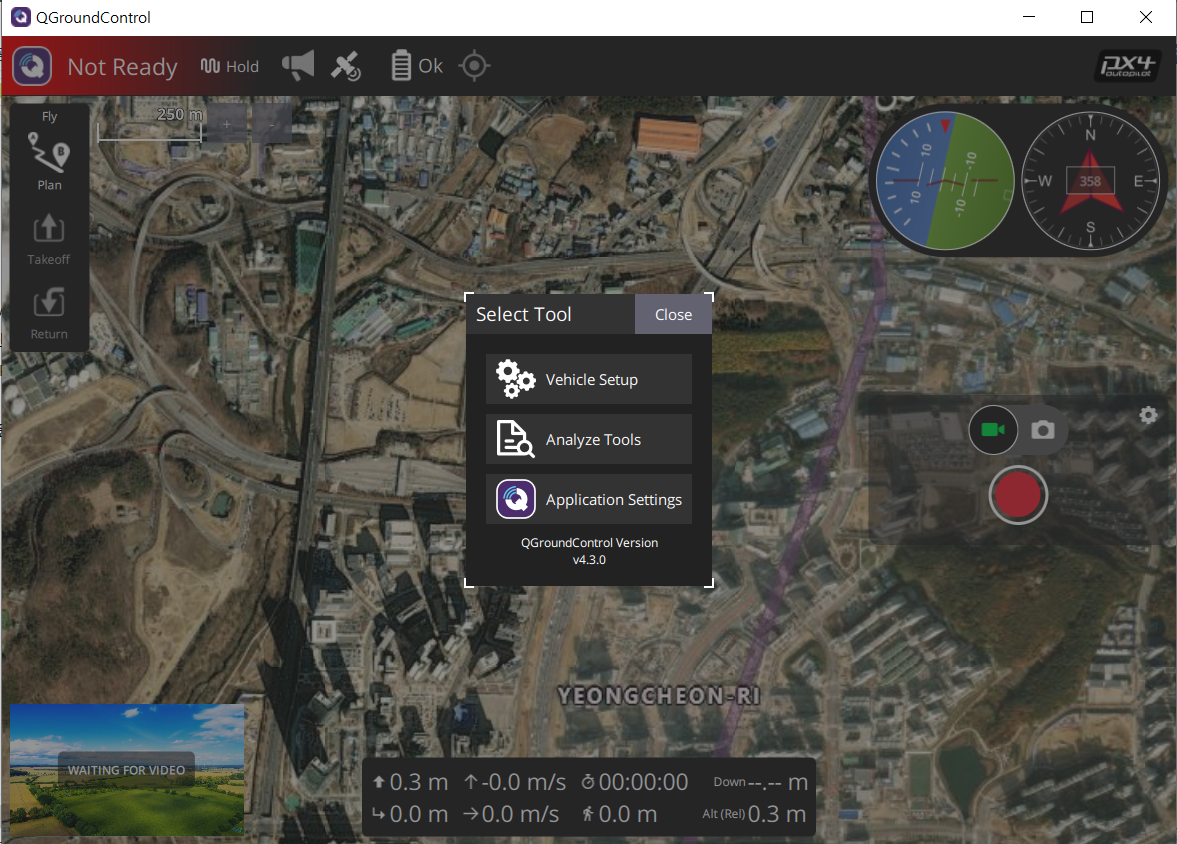Close the Select Tool dialog
Image resolution: width=1177 pixels, height=844 pixels.
pyautogui.click(x=673, y=314)
